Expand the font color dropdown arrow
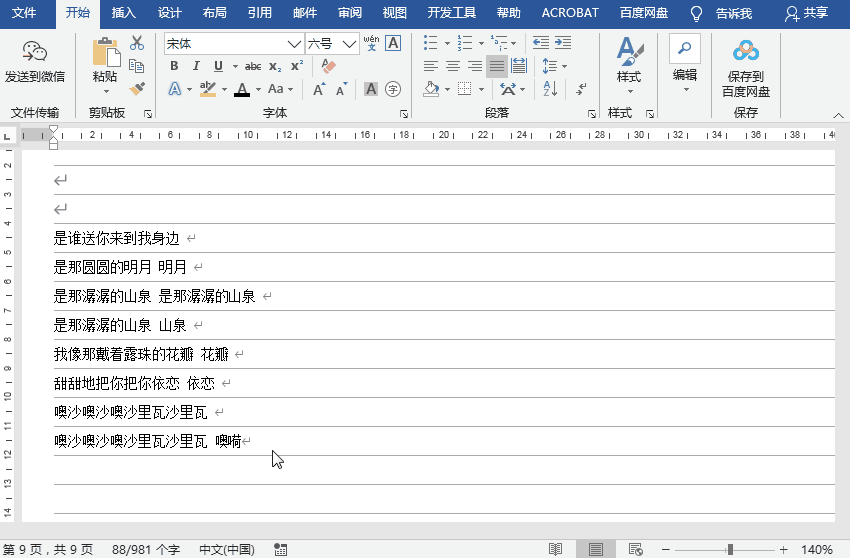The image size is (850, 558). pyautogui.click(x=258, y=89)
